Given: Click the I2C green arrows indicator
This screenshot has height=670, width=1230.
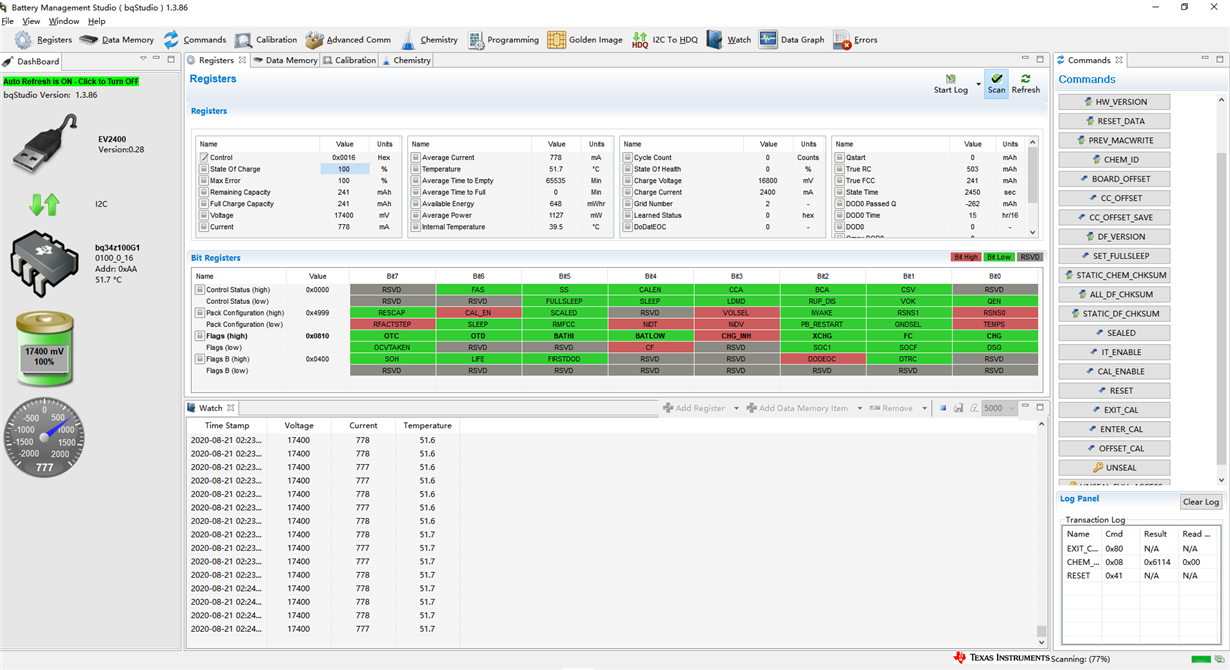Looking at the screenshot, I should tap(44, 204).
